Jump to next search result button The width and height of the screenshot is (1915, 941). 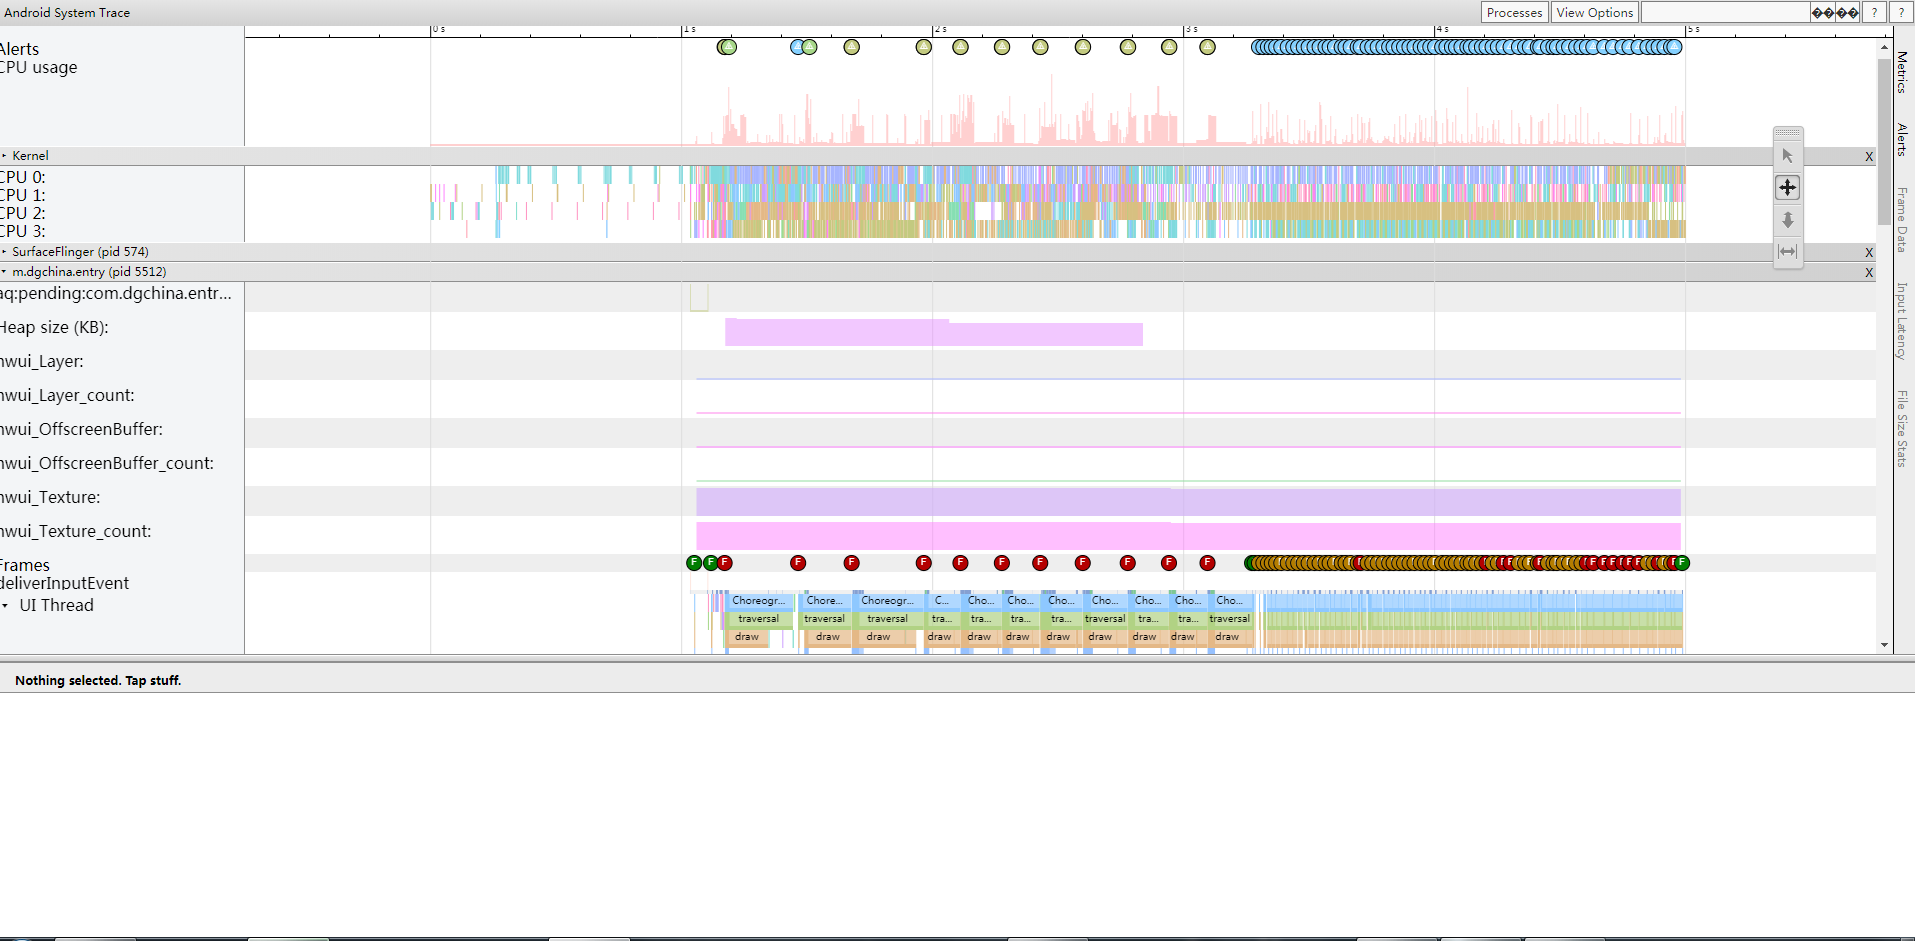1848,13
